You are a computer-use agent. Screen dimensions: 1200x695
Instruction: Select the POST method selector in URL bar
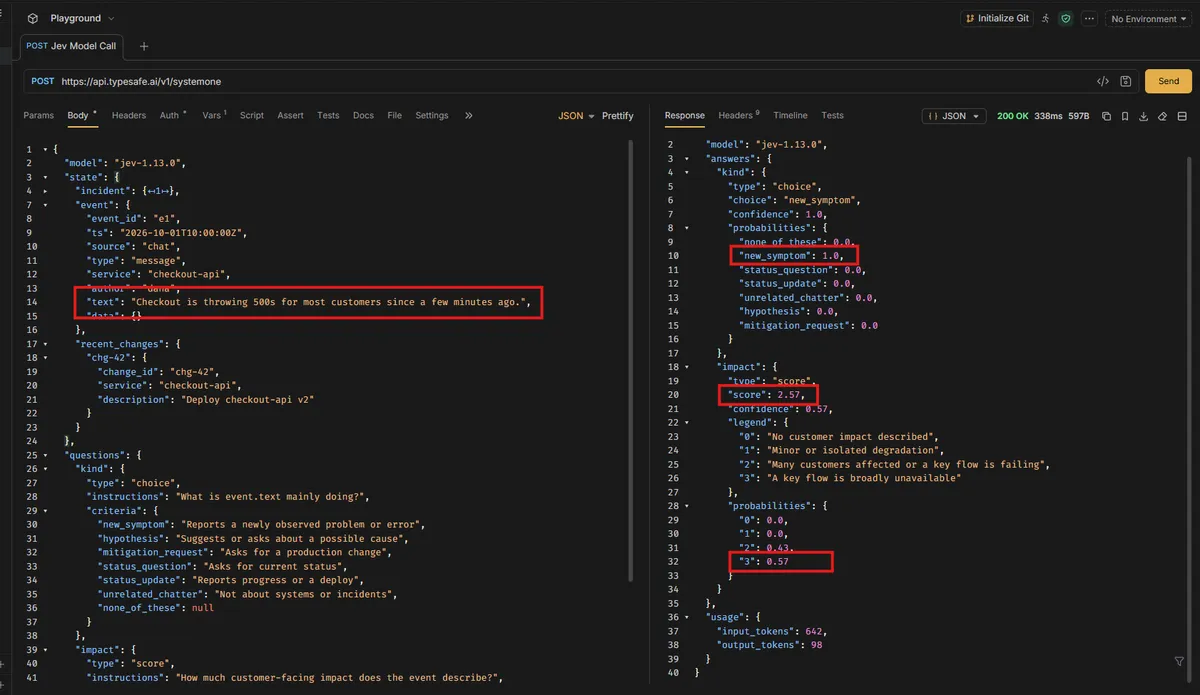click(43, 81)
